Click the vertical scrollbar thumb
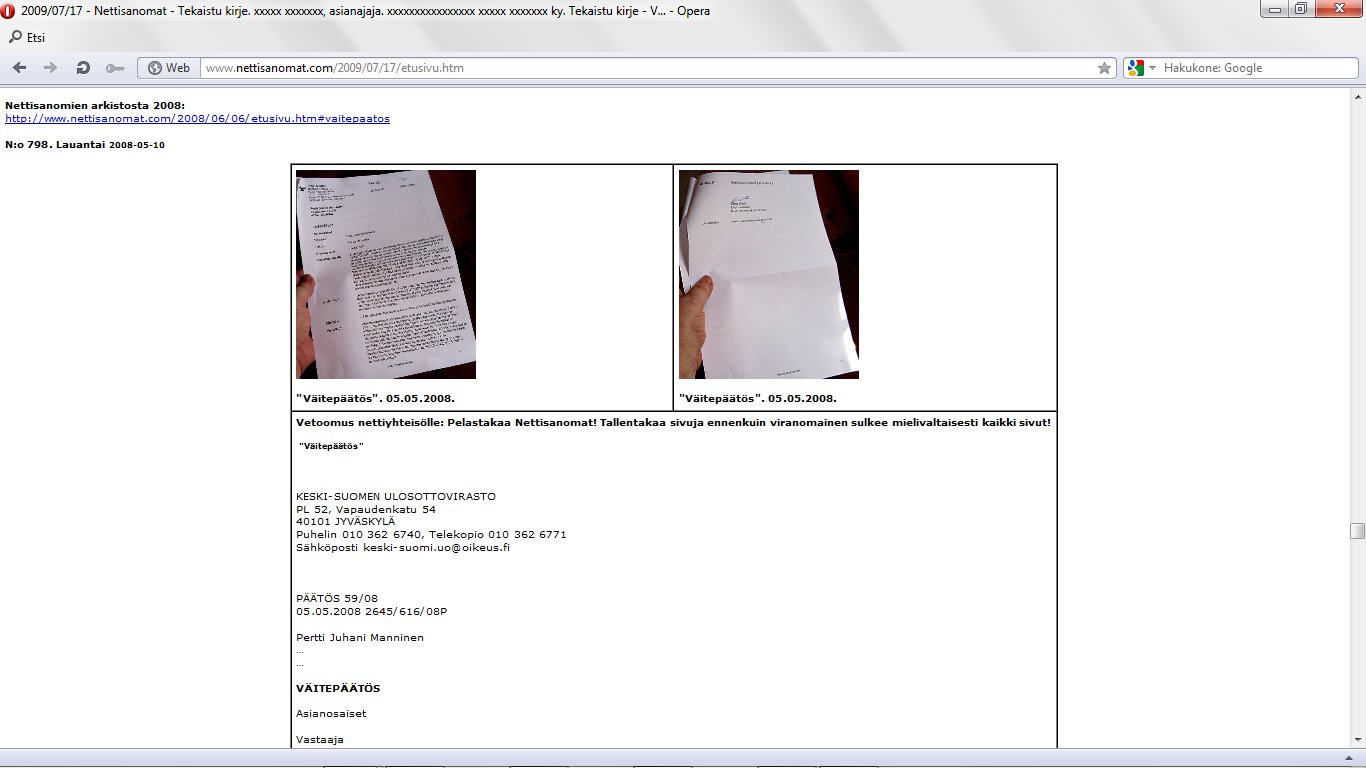The height and width of the screenshot is (768, 1366). [1357, 531]
